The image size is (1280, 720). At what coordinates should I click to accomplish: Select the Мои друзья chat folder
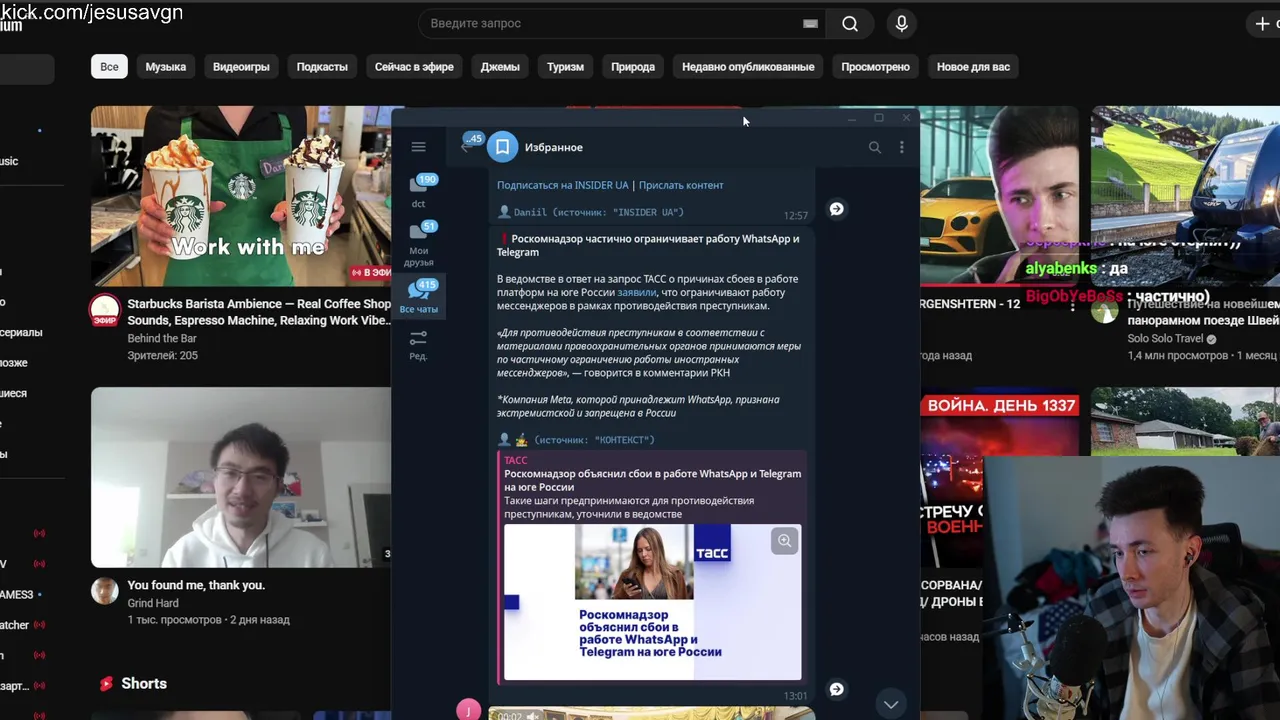pyautogui.click(x=419, y=243)
